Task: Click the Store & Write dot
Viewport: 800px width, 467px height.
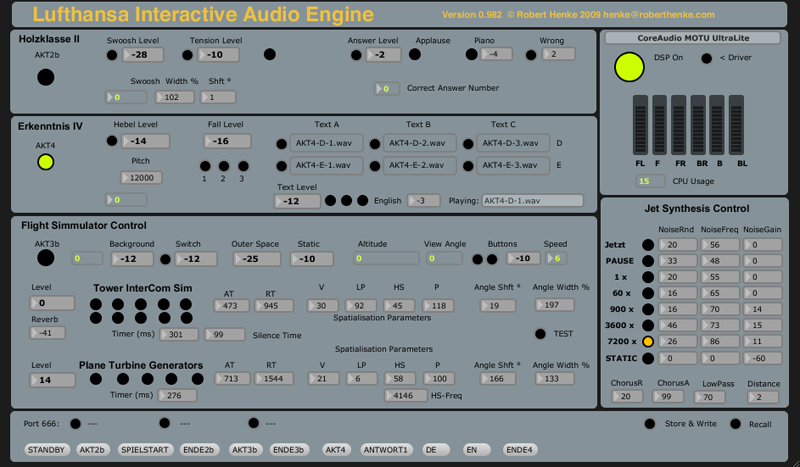Action: (x=650, y=424)
